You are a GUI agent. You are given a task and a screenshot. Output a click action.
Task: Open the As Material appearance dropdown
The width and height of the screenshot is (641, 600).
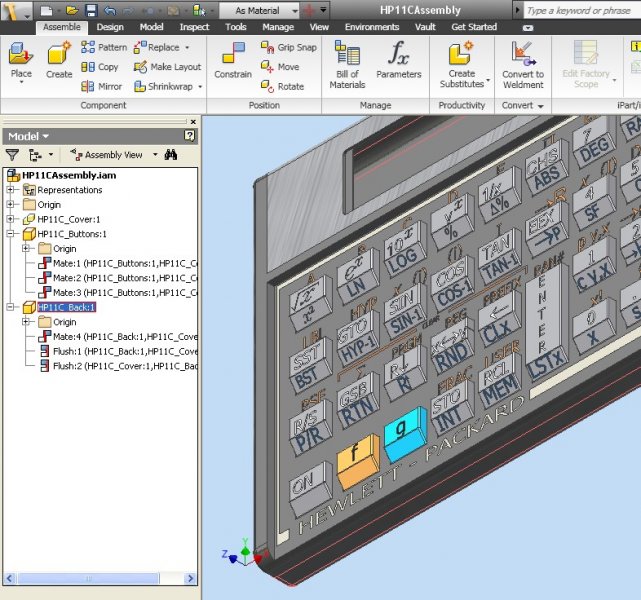259,11
